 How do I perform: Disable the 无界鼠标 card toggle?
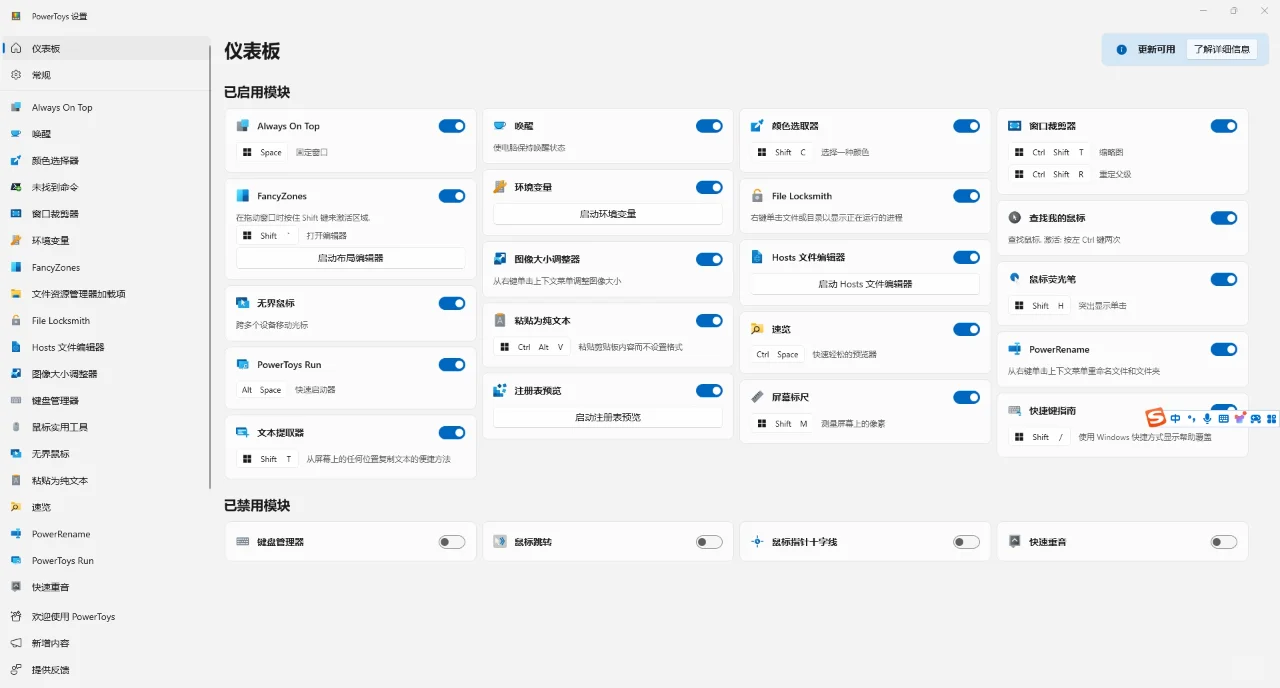click(452, 303)
